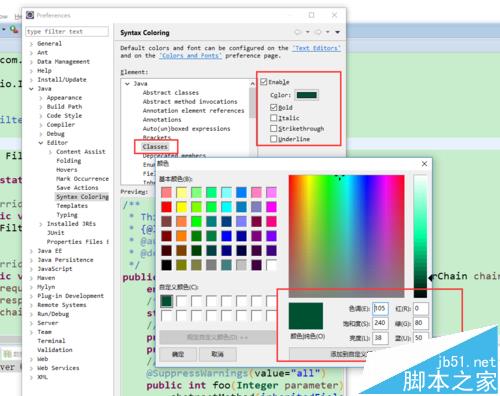This screenshot has width=500, height=396.
Task: Select 'Auto(un)boxed expressions' element
Action: tap(186, 129)
